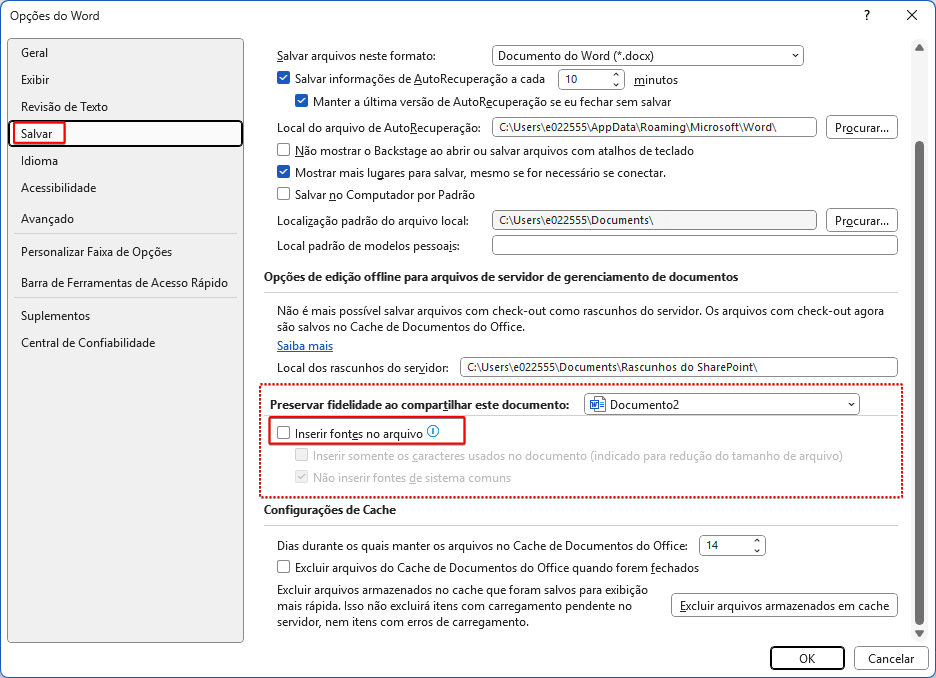The height and width of the screenshot is (678, 936).
Task: Increase AutoRecuperação minutes with up arrow
Action: (615, 75)
